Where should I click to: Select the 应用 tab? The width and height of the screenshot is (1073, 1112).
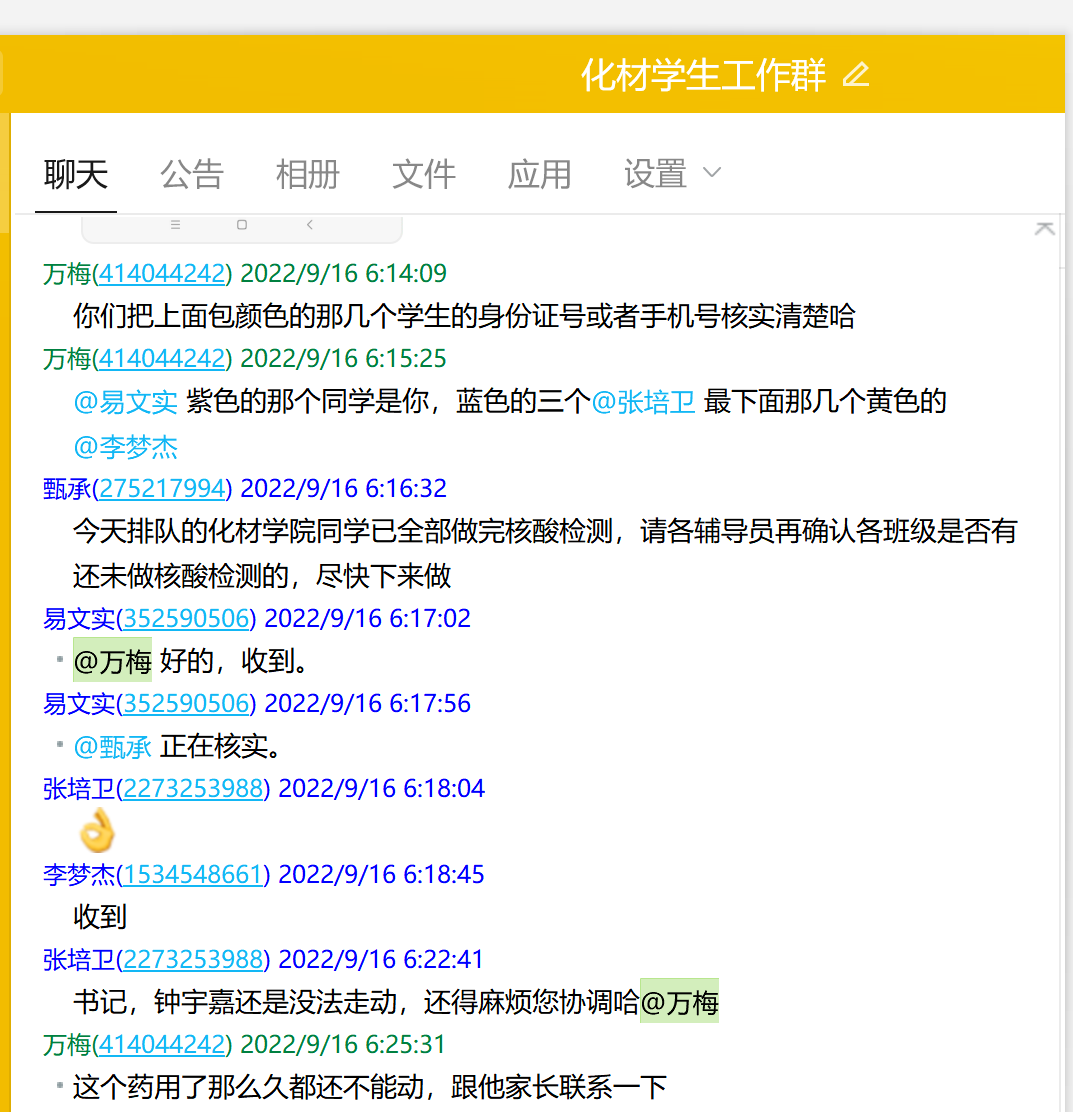(x=540, y=174)
